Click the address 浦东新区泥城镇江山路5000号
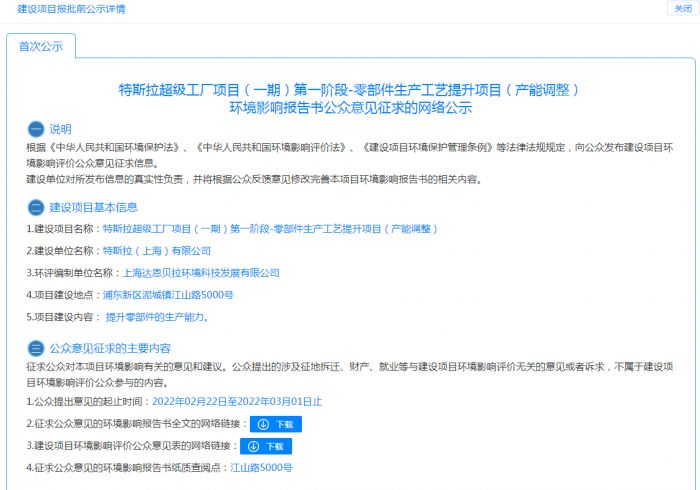Image resolution: width=700 pixels, height=490 pixels. coord(168,295)
